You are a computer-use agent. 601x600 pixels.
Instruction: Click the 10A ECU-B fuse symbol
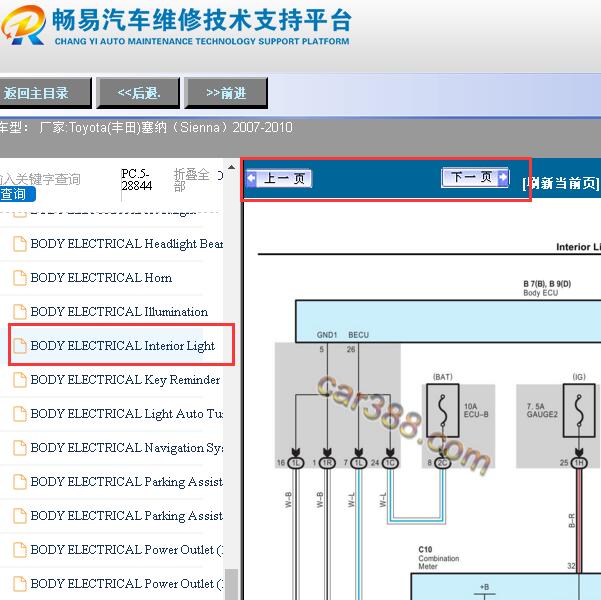click(x=443, y=410)
